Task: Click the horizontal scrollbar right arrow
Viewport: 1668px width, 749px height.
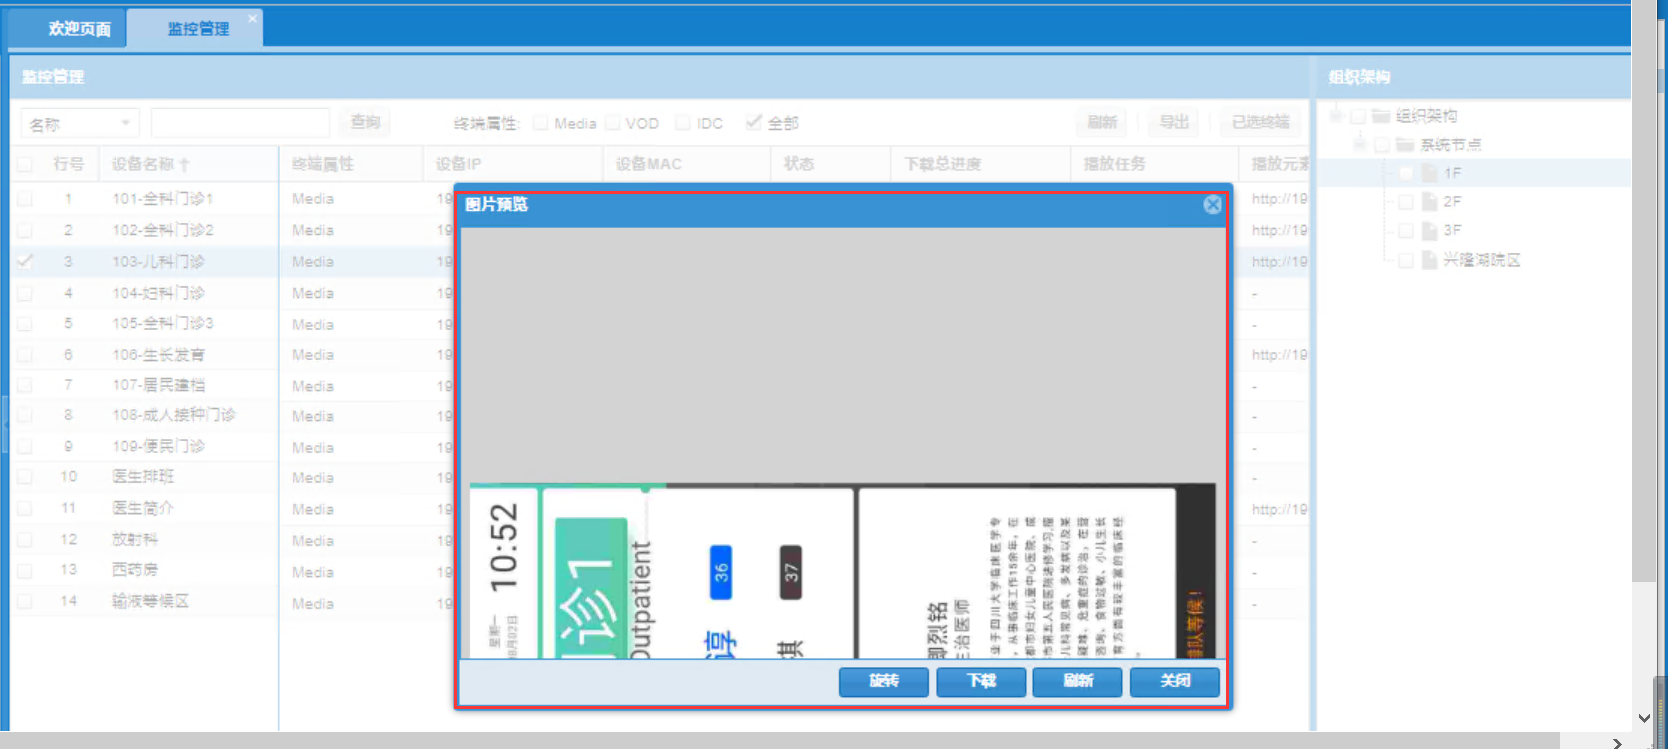Action: pos(1618,742)
